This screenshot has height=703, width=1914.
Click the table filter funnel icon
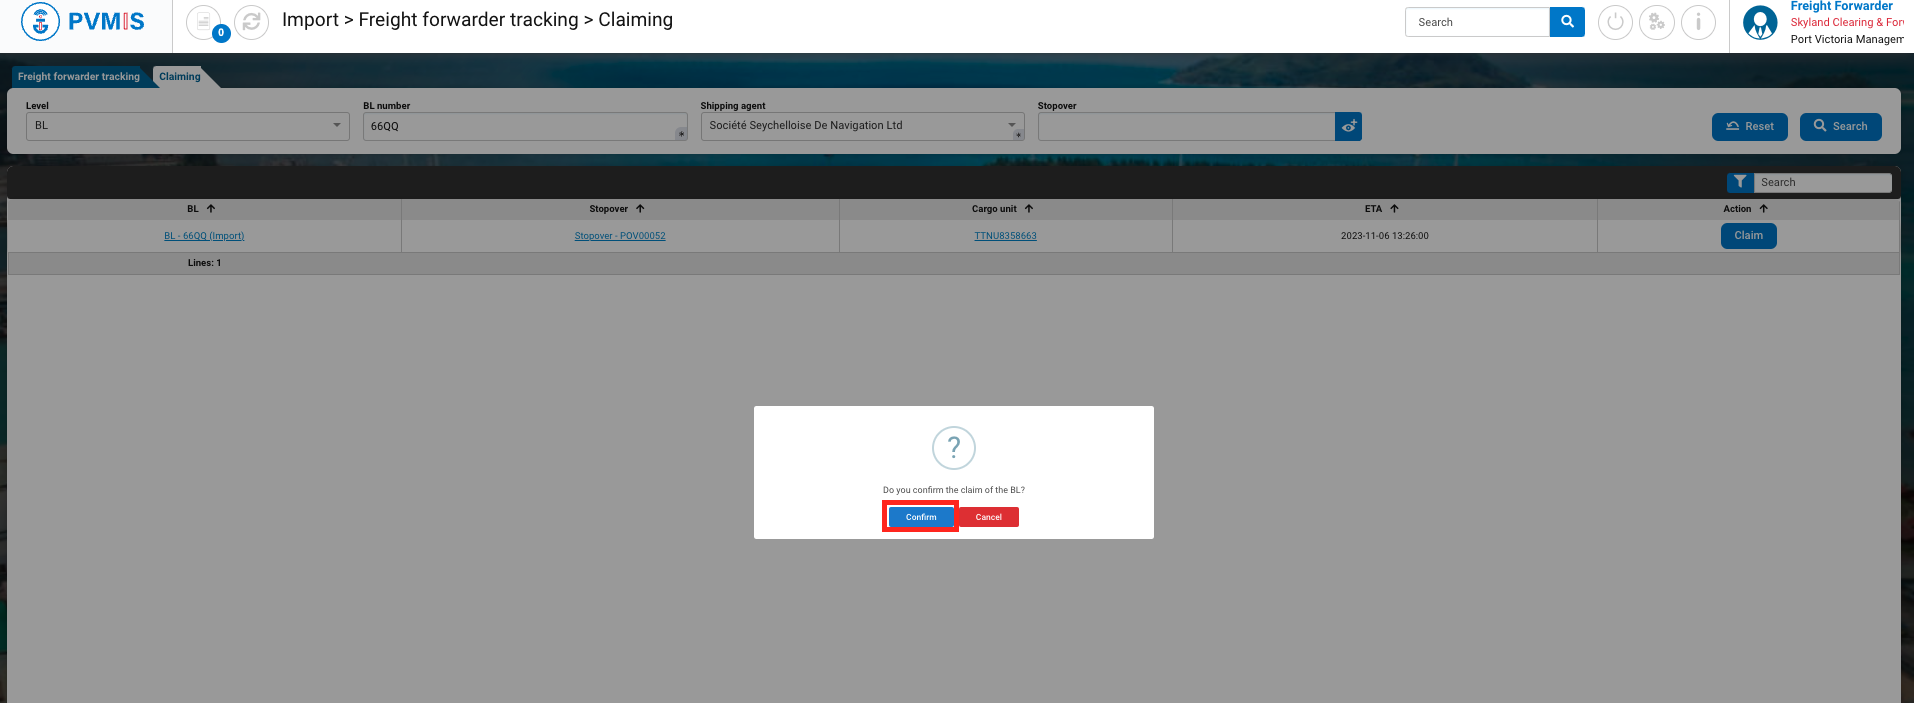point(1740,182)
